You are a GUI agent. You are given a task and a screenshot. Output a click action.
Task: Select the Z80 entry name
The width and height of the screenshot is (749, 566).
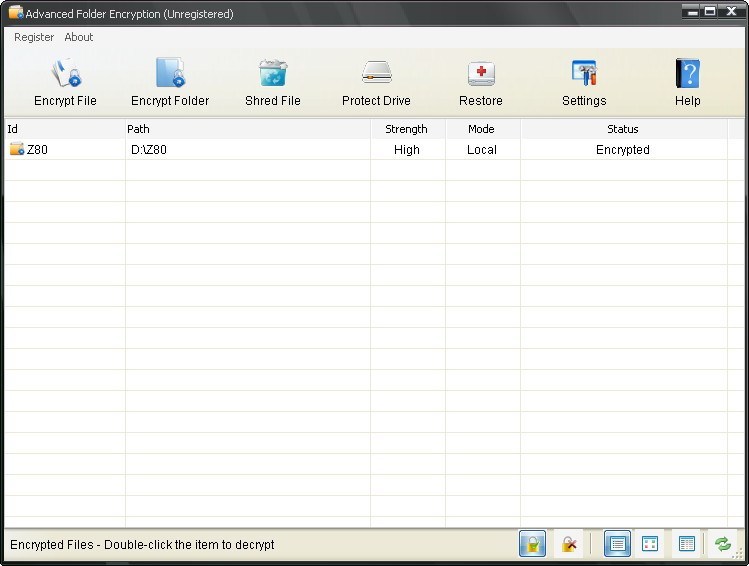pyautogui.click(x=37, y=150)
